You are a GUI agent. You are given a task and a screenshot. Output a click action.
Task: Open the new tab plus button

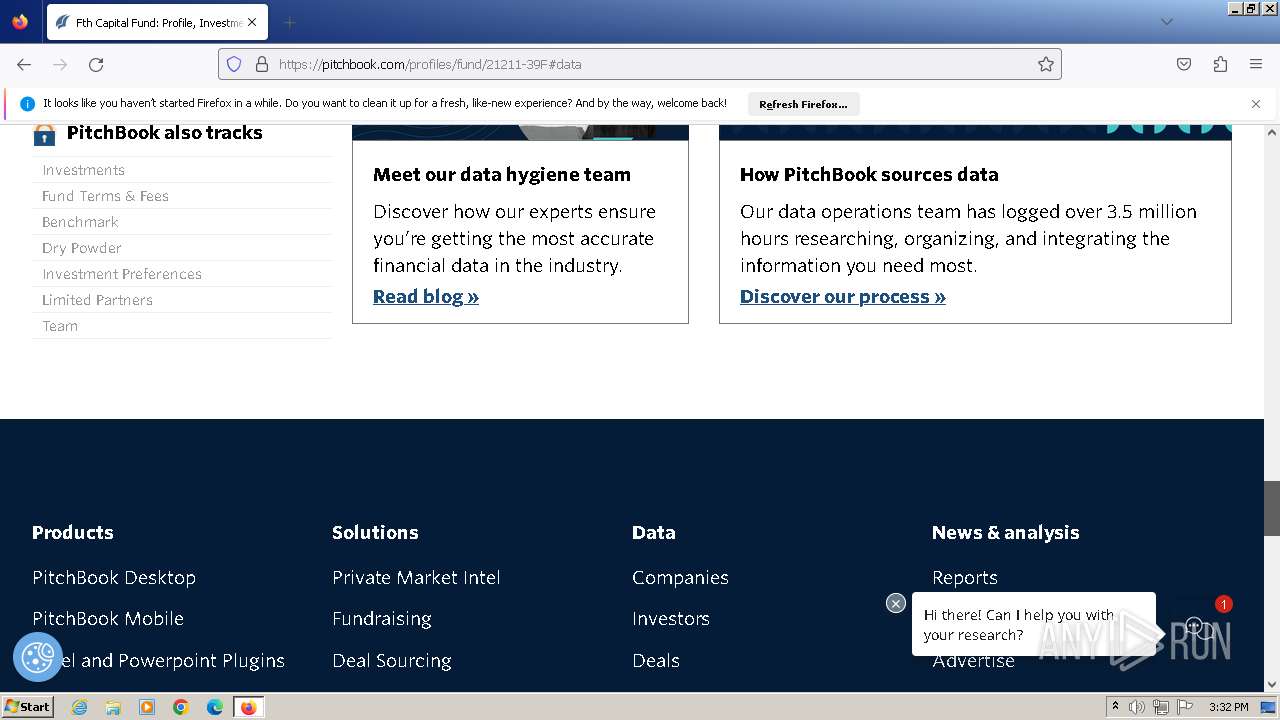(x=289, y=22)
